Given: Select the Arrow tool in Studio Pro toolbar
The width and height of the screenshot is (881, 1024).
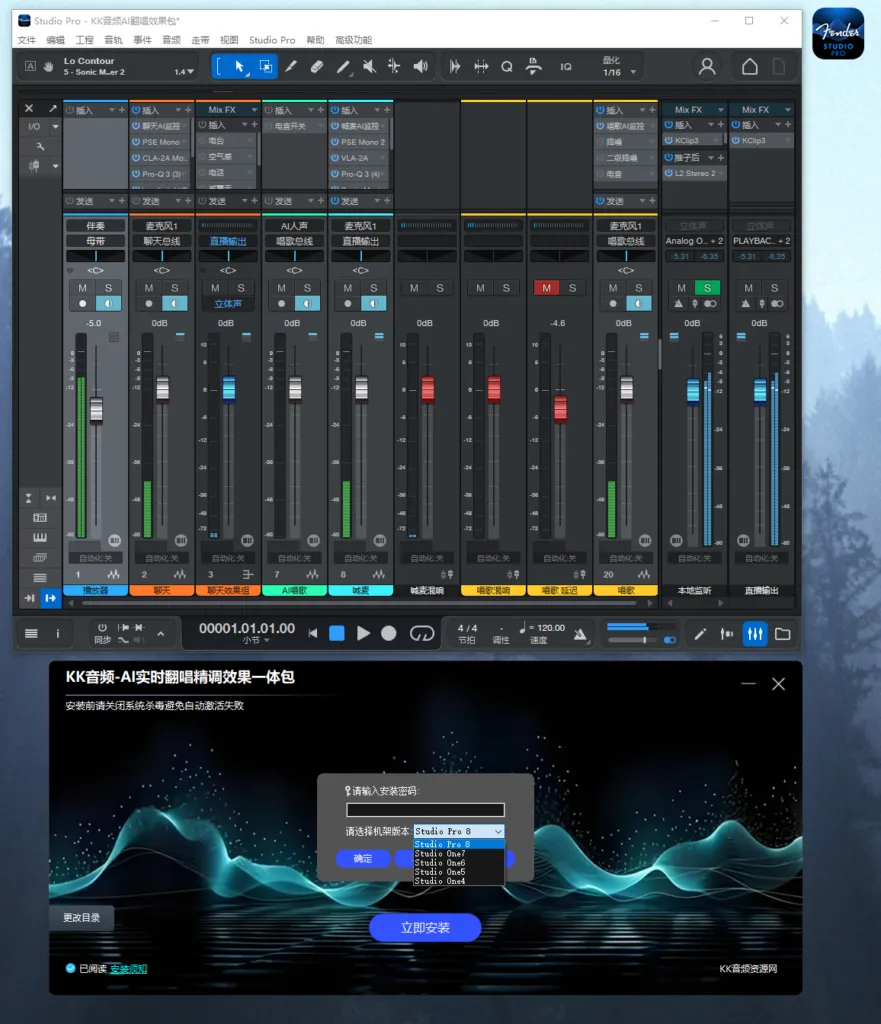Looking at the screenshot, I should 240,67.
